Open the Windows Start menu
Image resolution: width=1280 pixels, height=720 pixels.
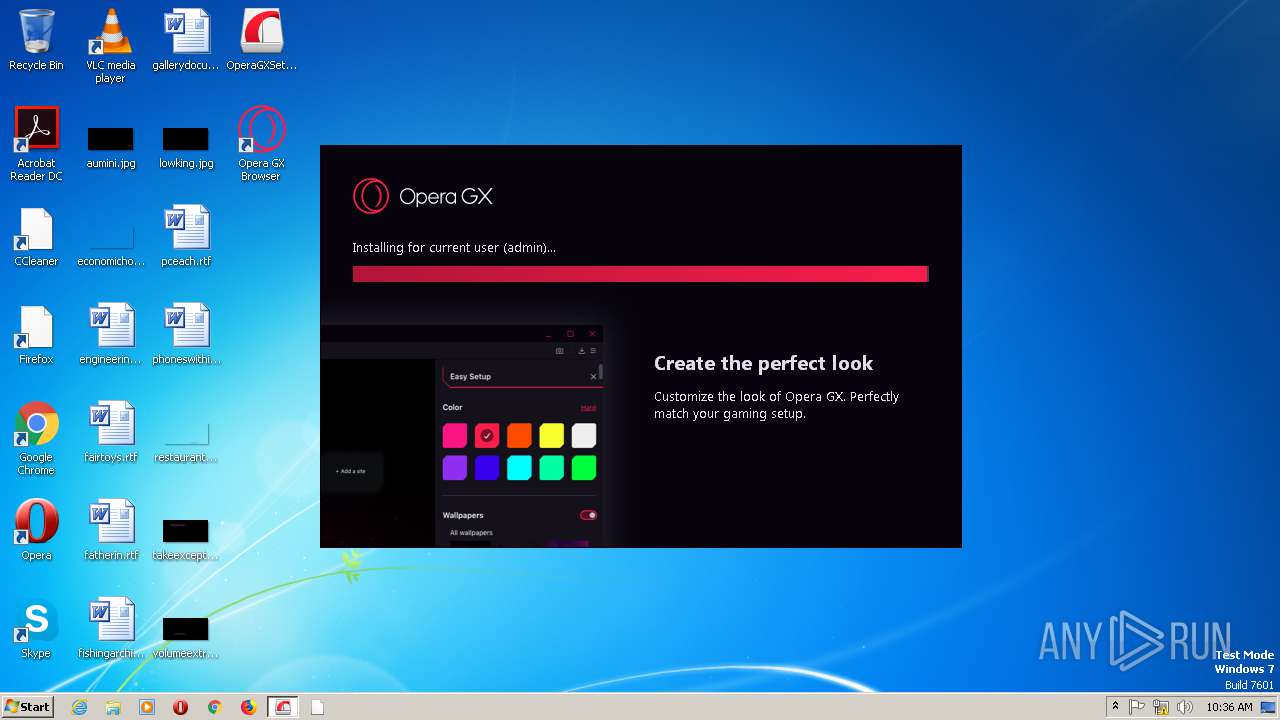(x=28, y=707)
